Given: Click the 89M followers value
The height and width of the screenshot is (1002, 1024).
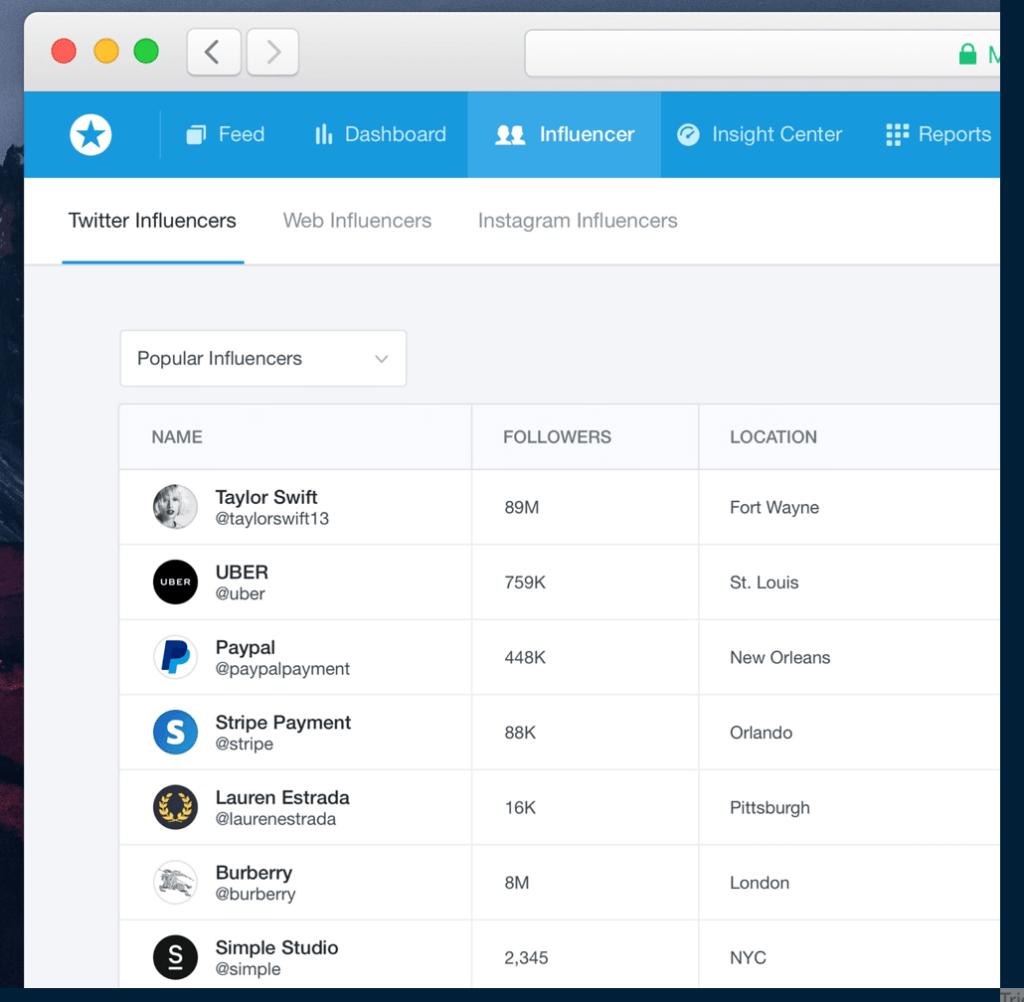Looking at the screenshot, I should (x=522, y=508).
